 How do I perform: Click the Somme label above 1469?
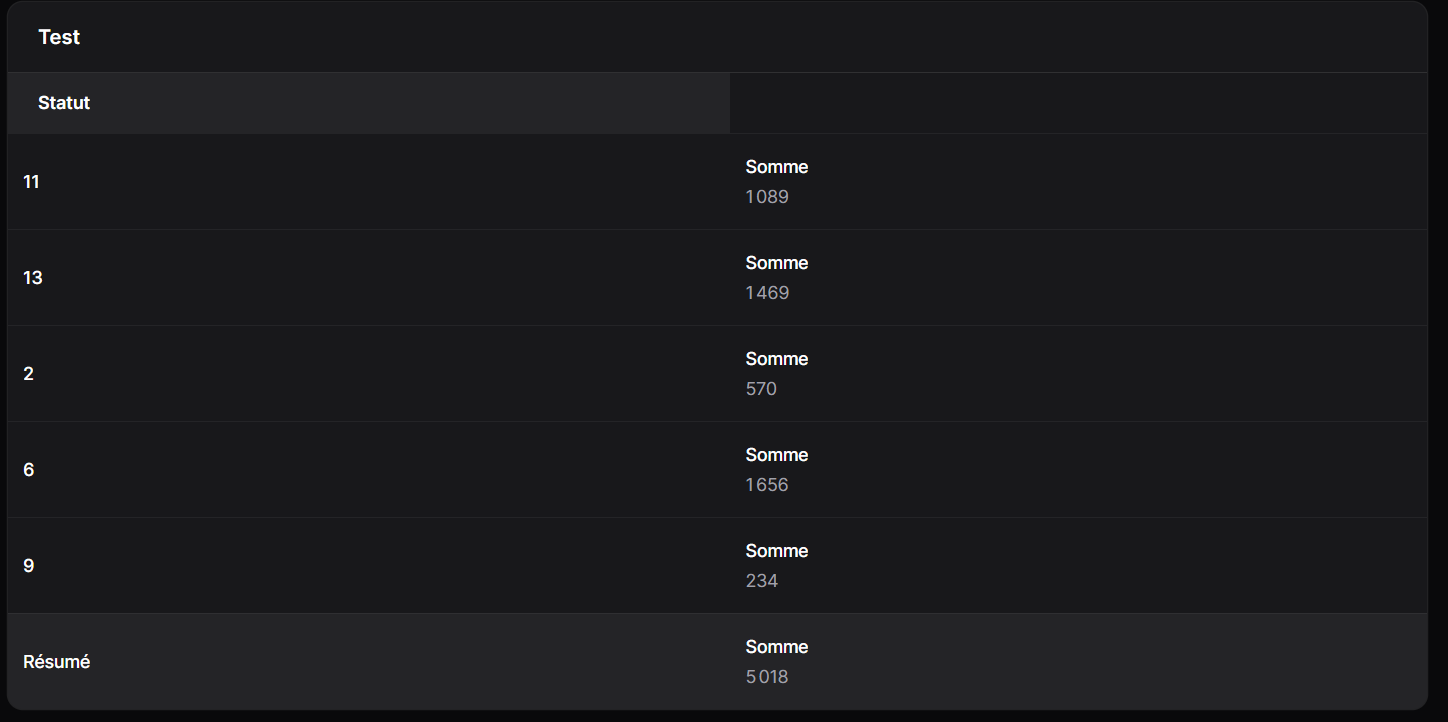[777, 263]
